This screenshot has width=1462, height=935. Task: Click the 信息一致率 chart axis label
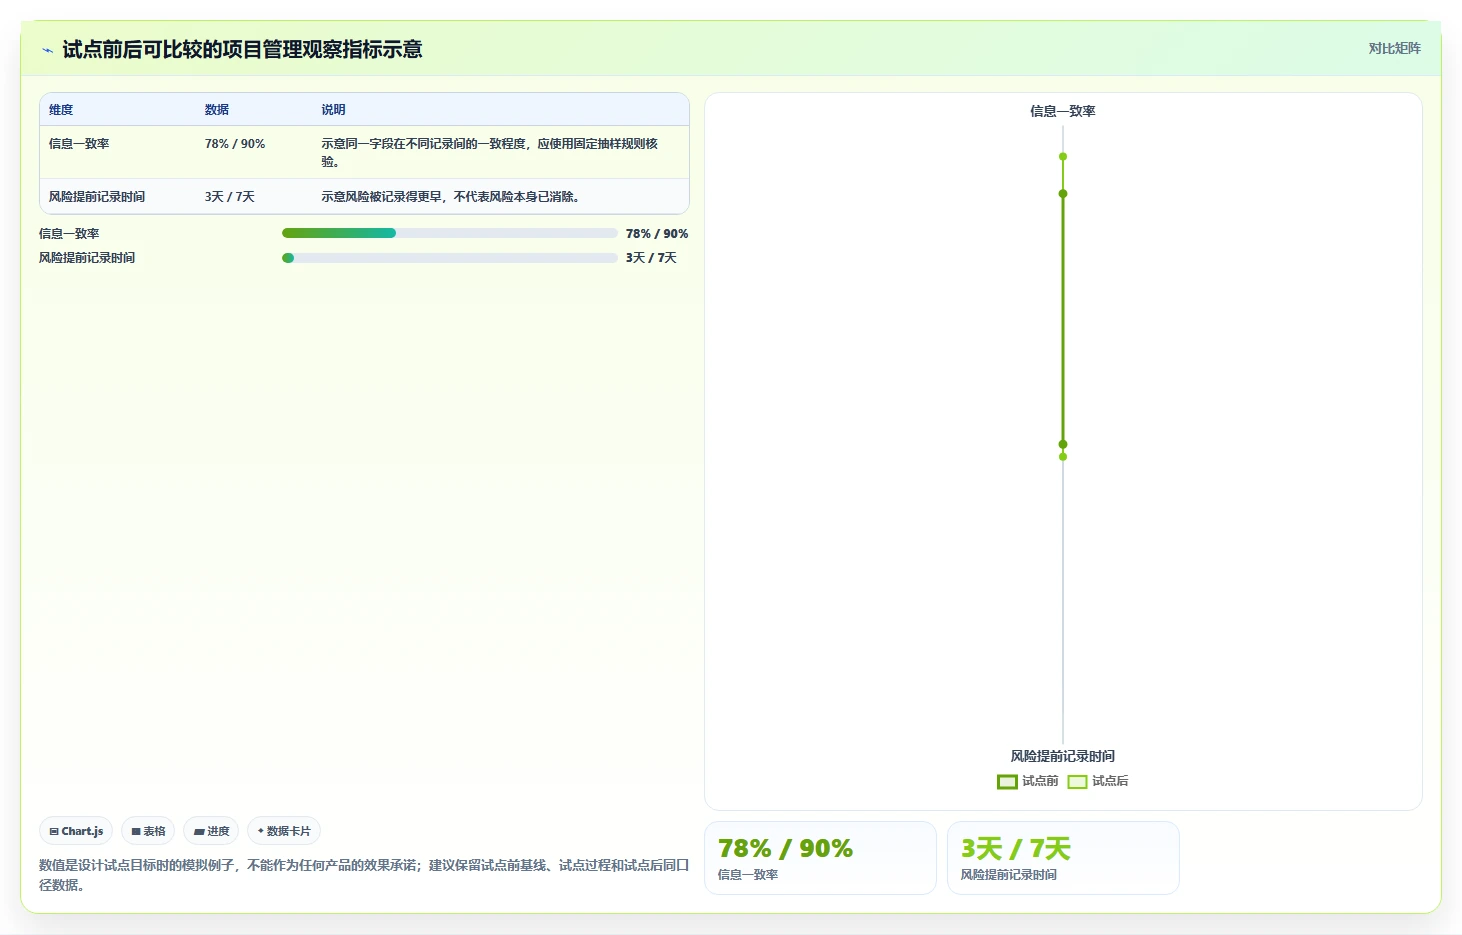pos(1063,111)
